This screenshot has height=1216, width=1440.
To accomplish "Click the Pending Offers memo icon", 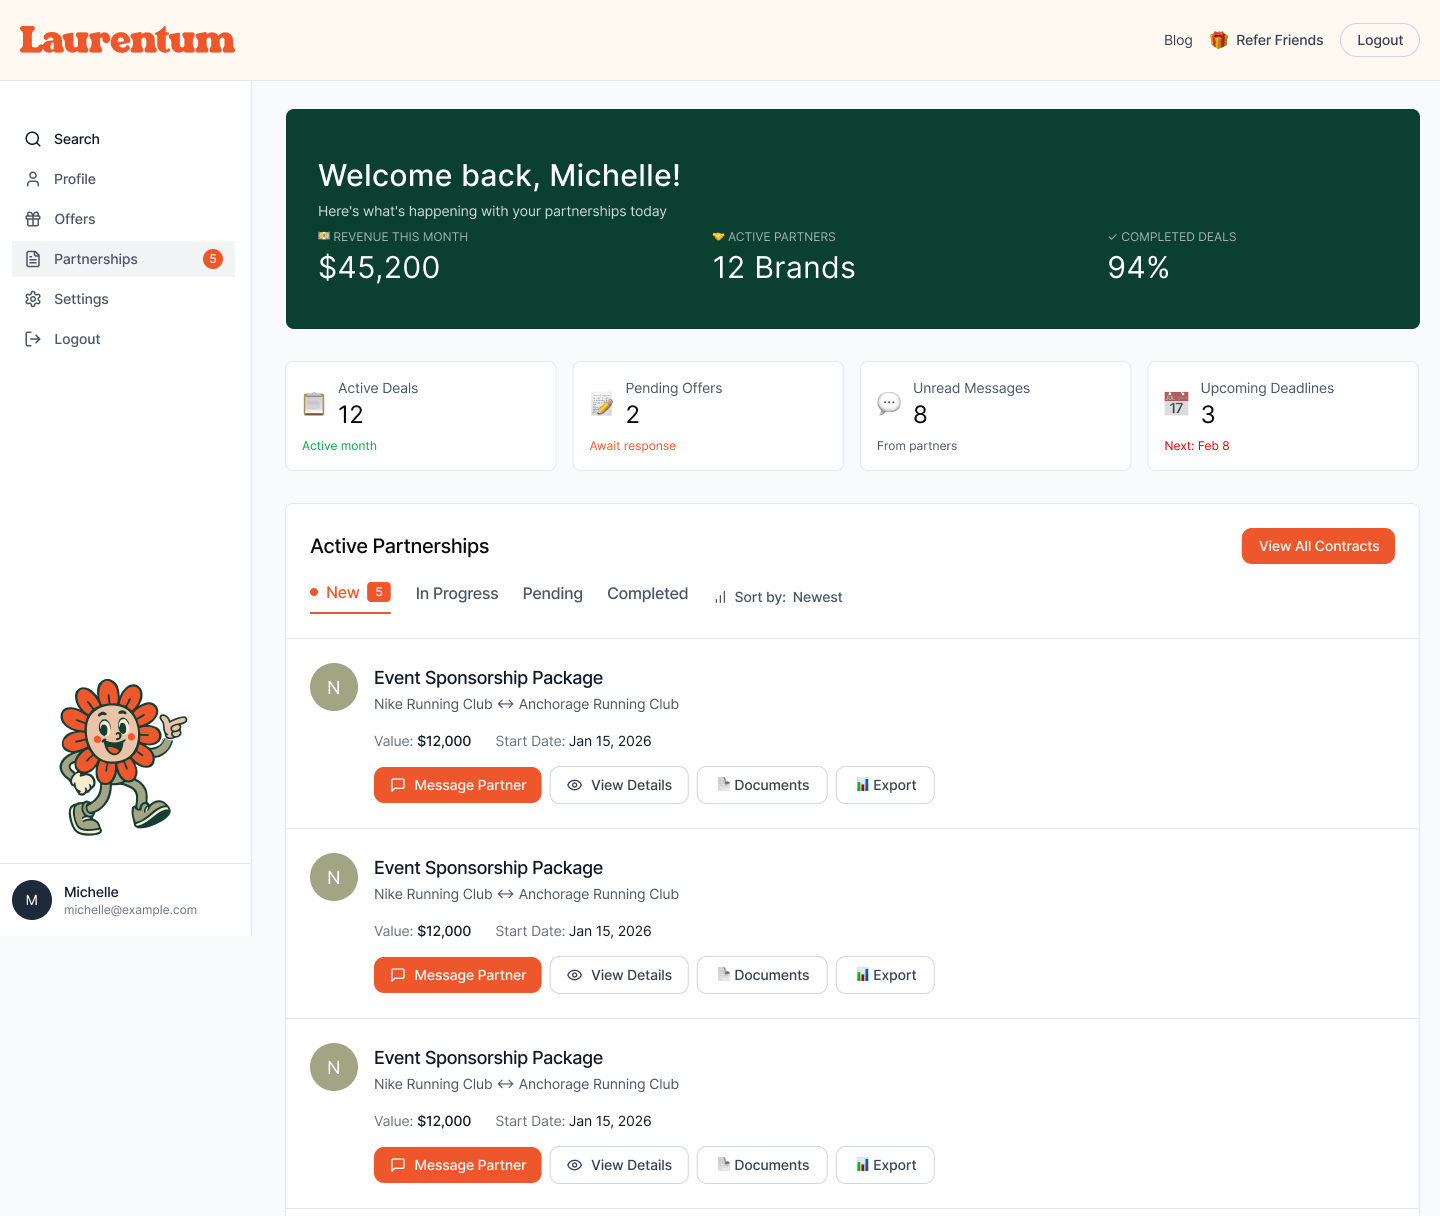I will coord(601,403).
